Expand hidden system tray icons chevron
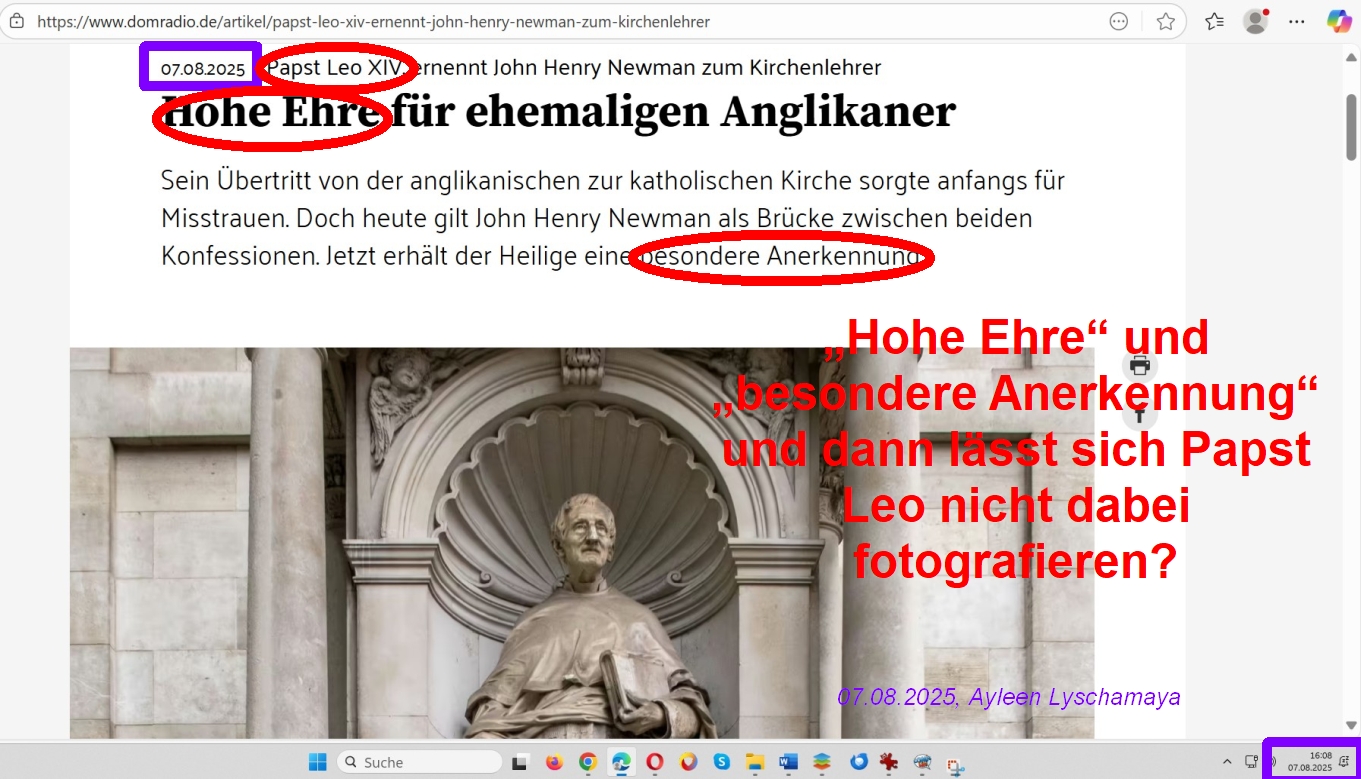Viewport: 1361px width, 779px height. [1227, 762]
